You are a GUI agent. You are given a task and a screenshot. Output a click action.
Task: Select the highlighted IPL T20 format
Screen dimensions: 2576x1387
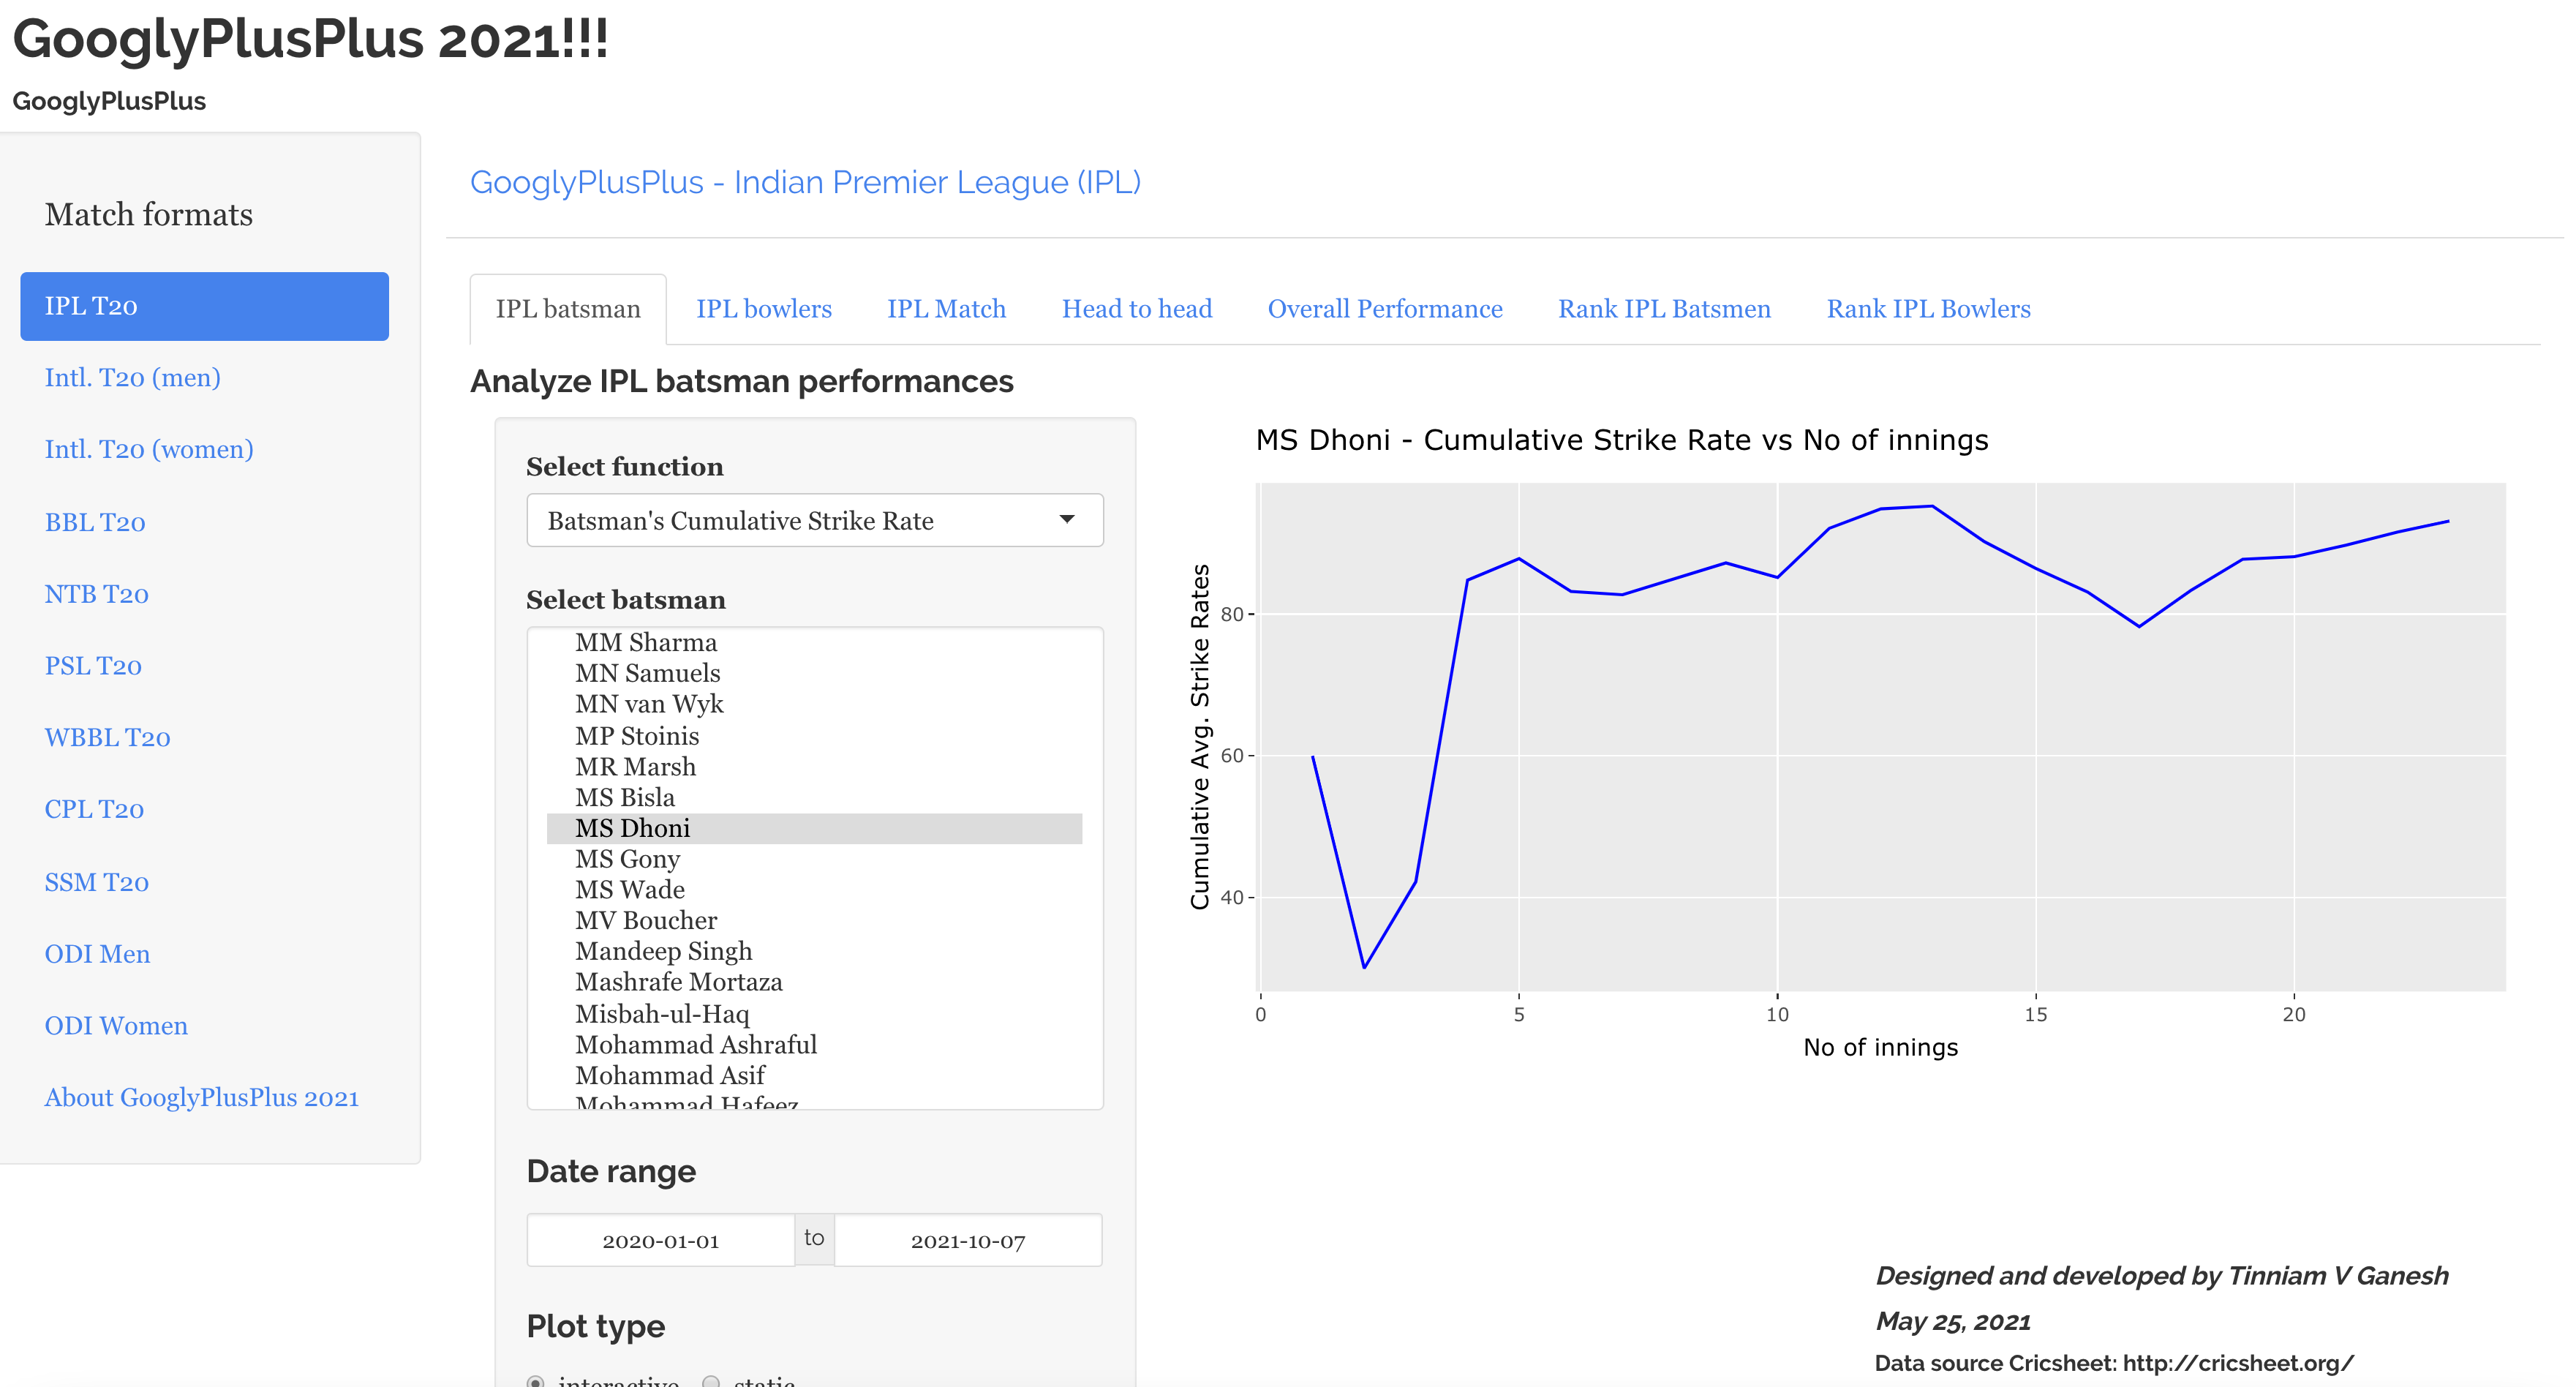[204, 306]
